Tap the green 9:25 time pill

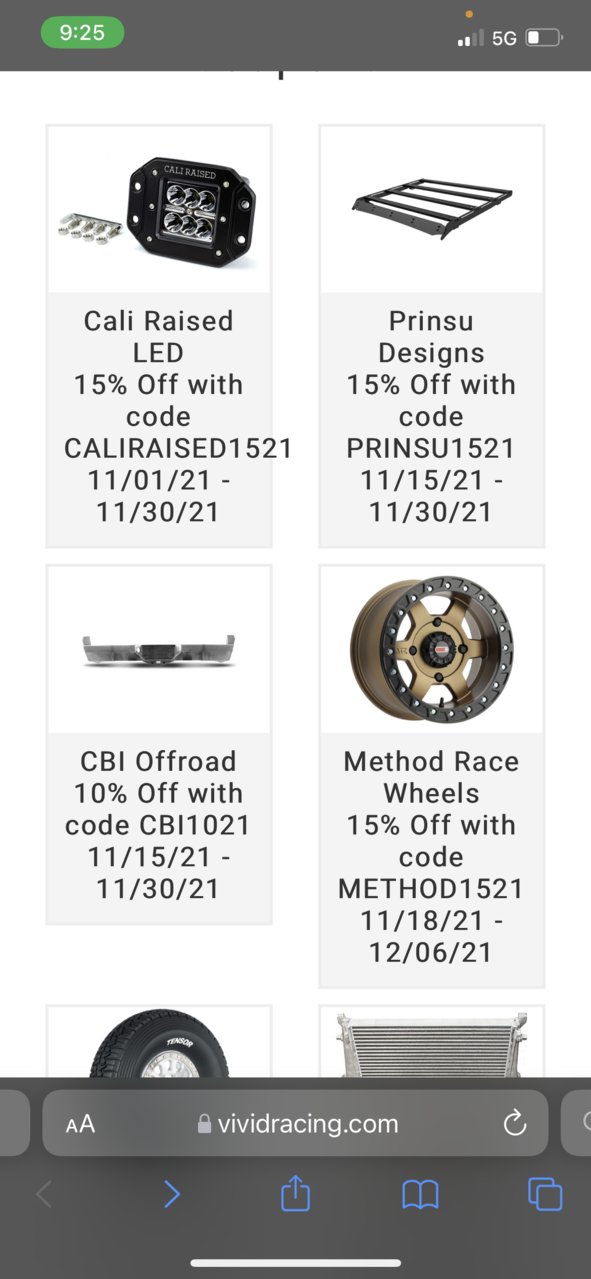82,32
